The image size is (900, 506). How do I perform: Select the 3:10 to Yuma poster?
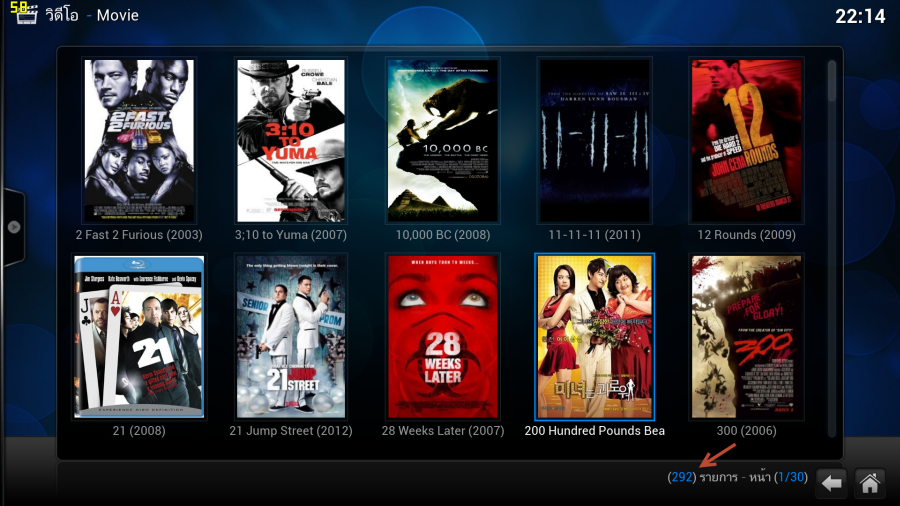click(x=291, y=141)
